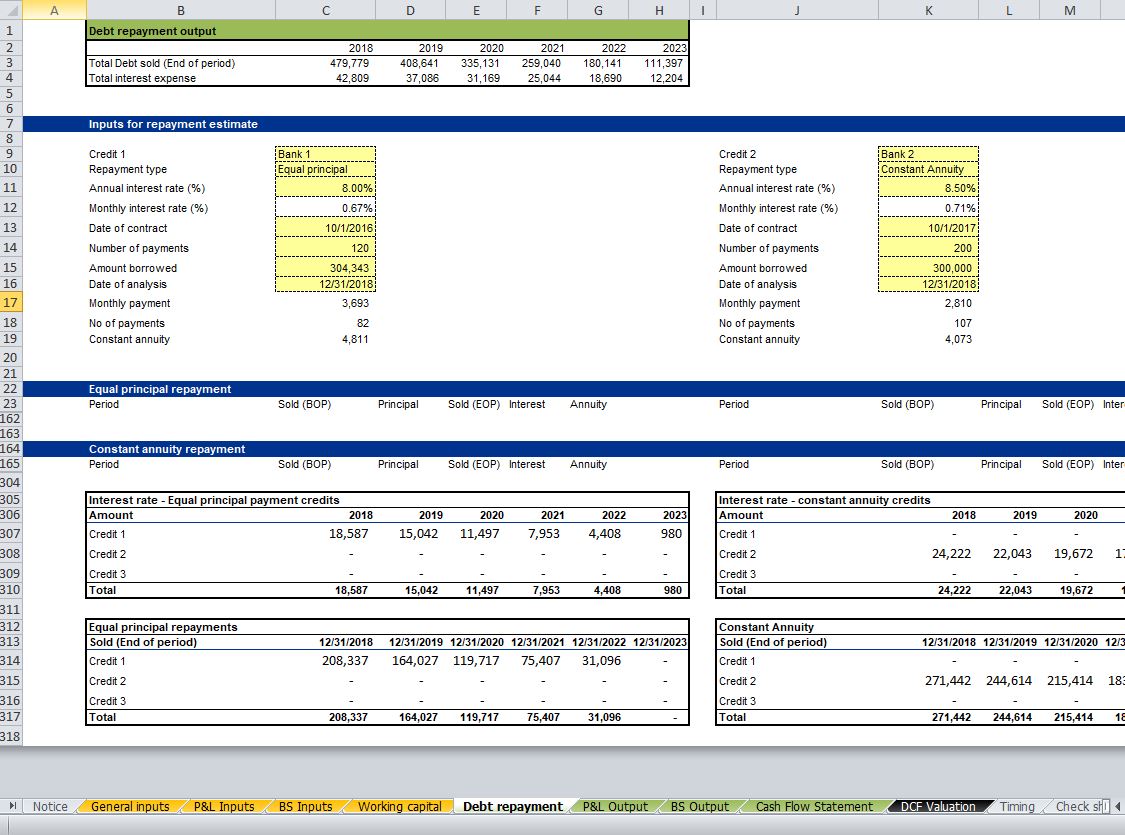Select row 307 header
The width and height of the screenshot is (1125, 835).
coord(11,534)
